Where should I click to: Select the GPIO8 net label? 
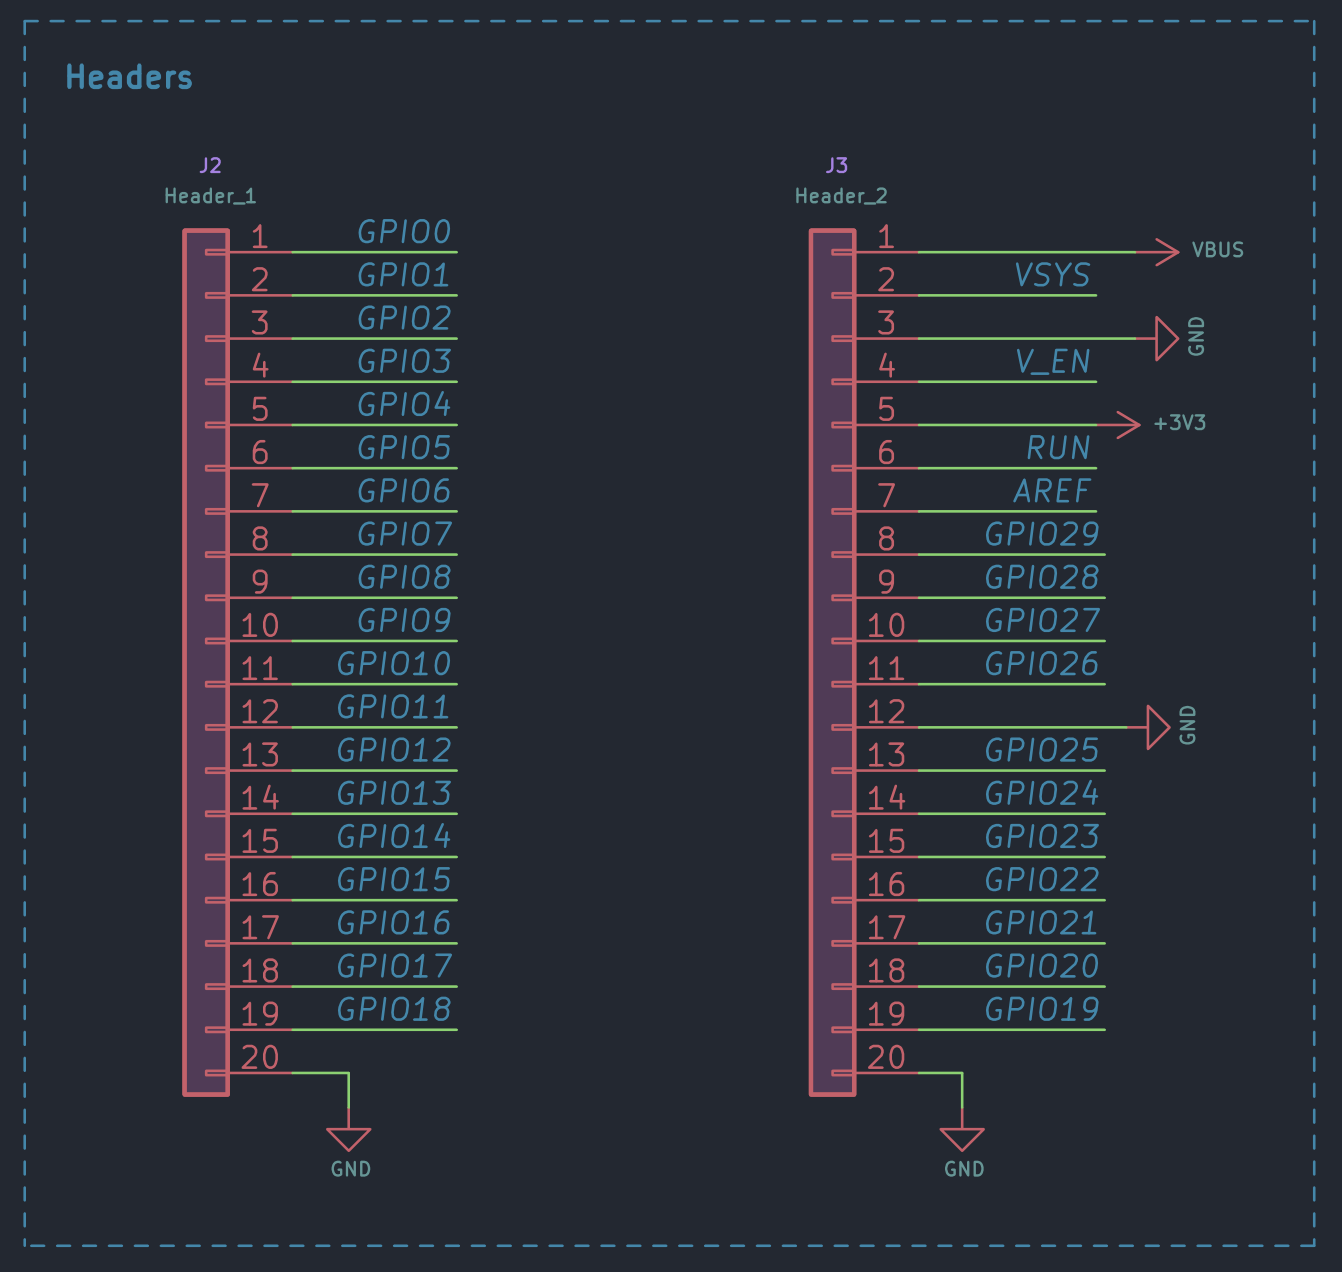[x=405, y=577]
